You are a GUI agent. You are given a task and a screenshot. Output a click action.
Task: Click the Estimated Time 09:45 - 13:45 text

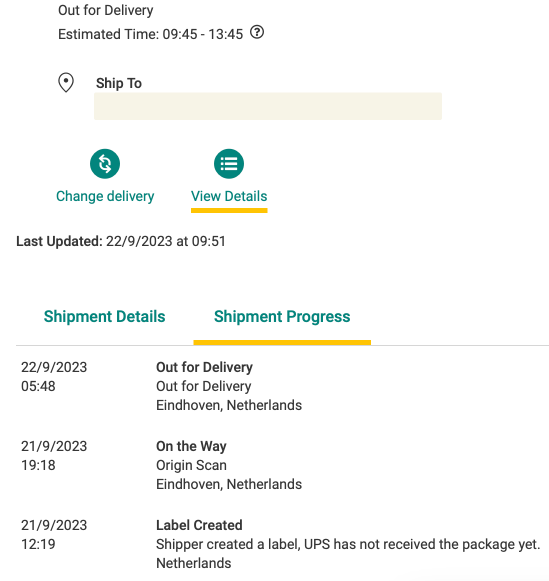150,34
